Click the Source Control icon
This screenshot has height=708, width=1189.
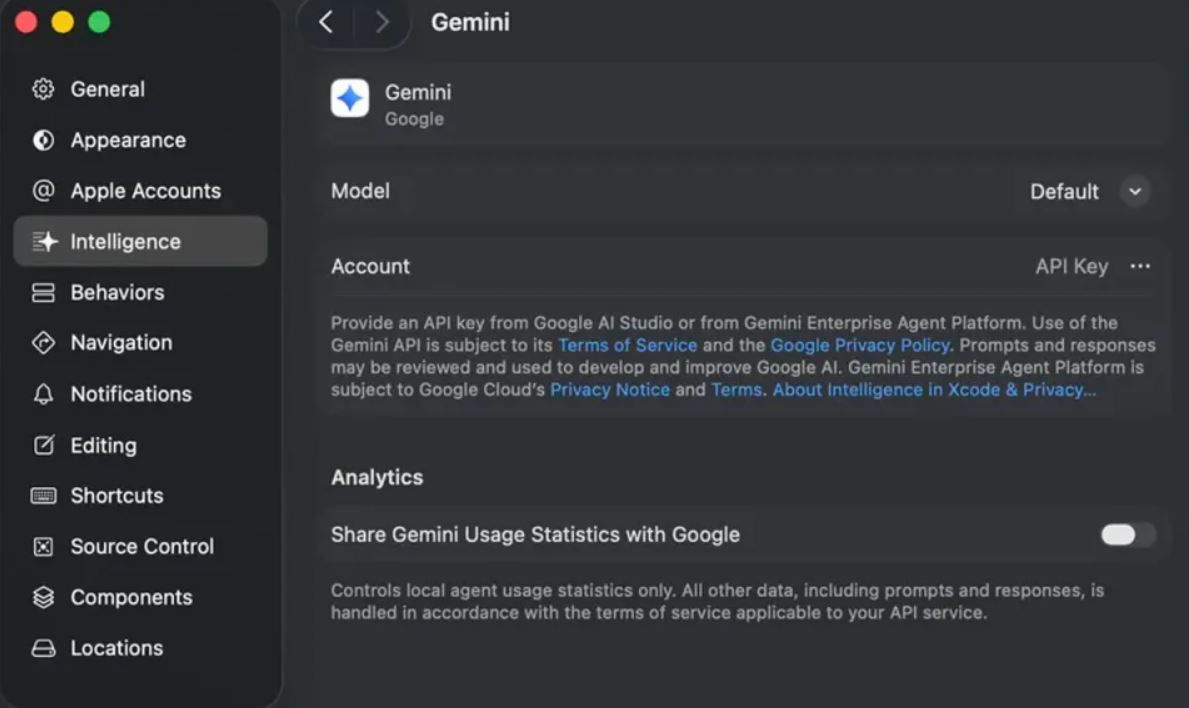[43, 547]
